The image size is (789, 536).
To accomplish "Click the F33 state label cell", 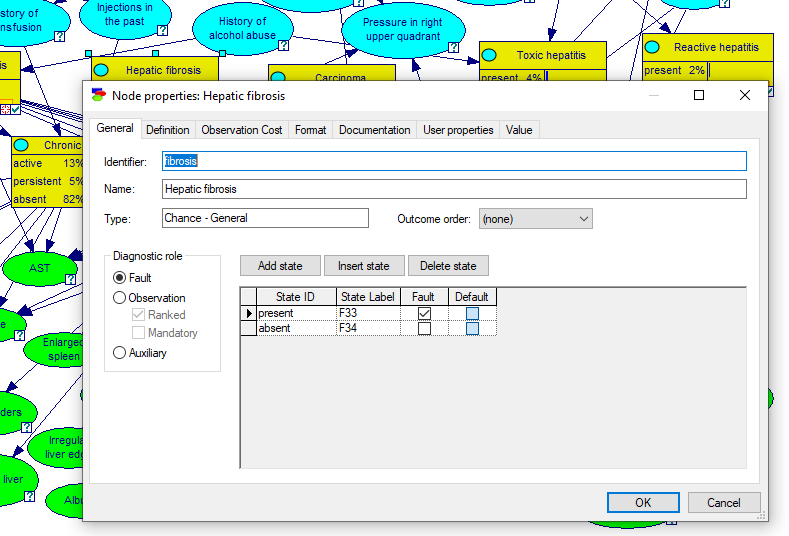I will (x=368, y=313).
